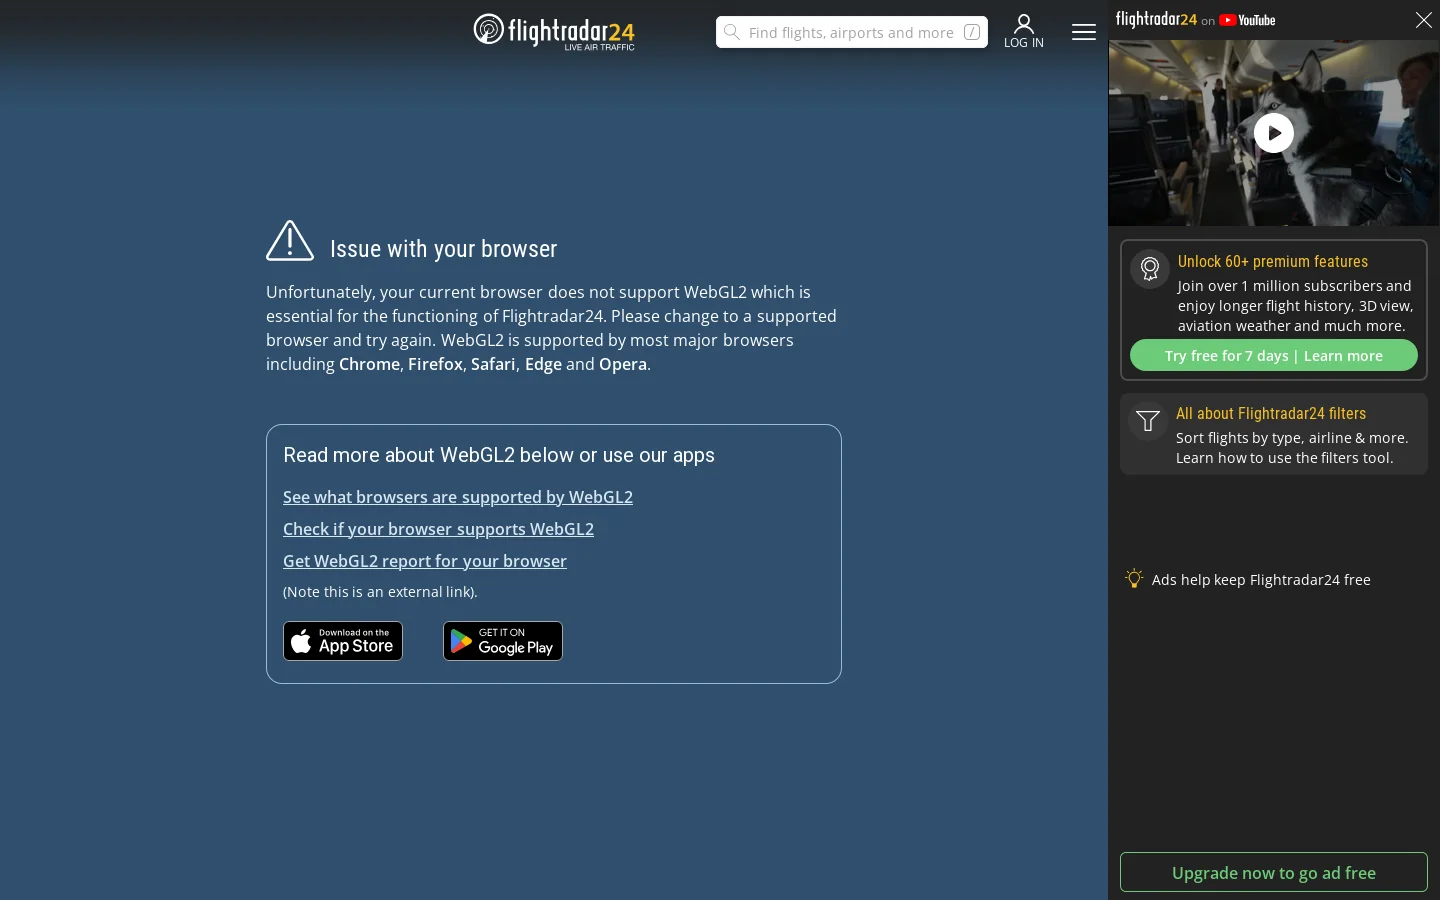Screen dimensions: 1440x900
Task: Open Unlock 60+ premium features heading
Action: point(1273,261)
